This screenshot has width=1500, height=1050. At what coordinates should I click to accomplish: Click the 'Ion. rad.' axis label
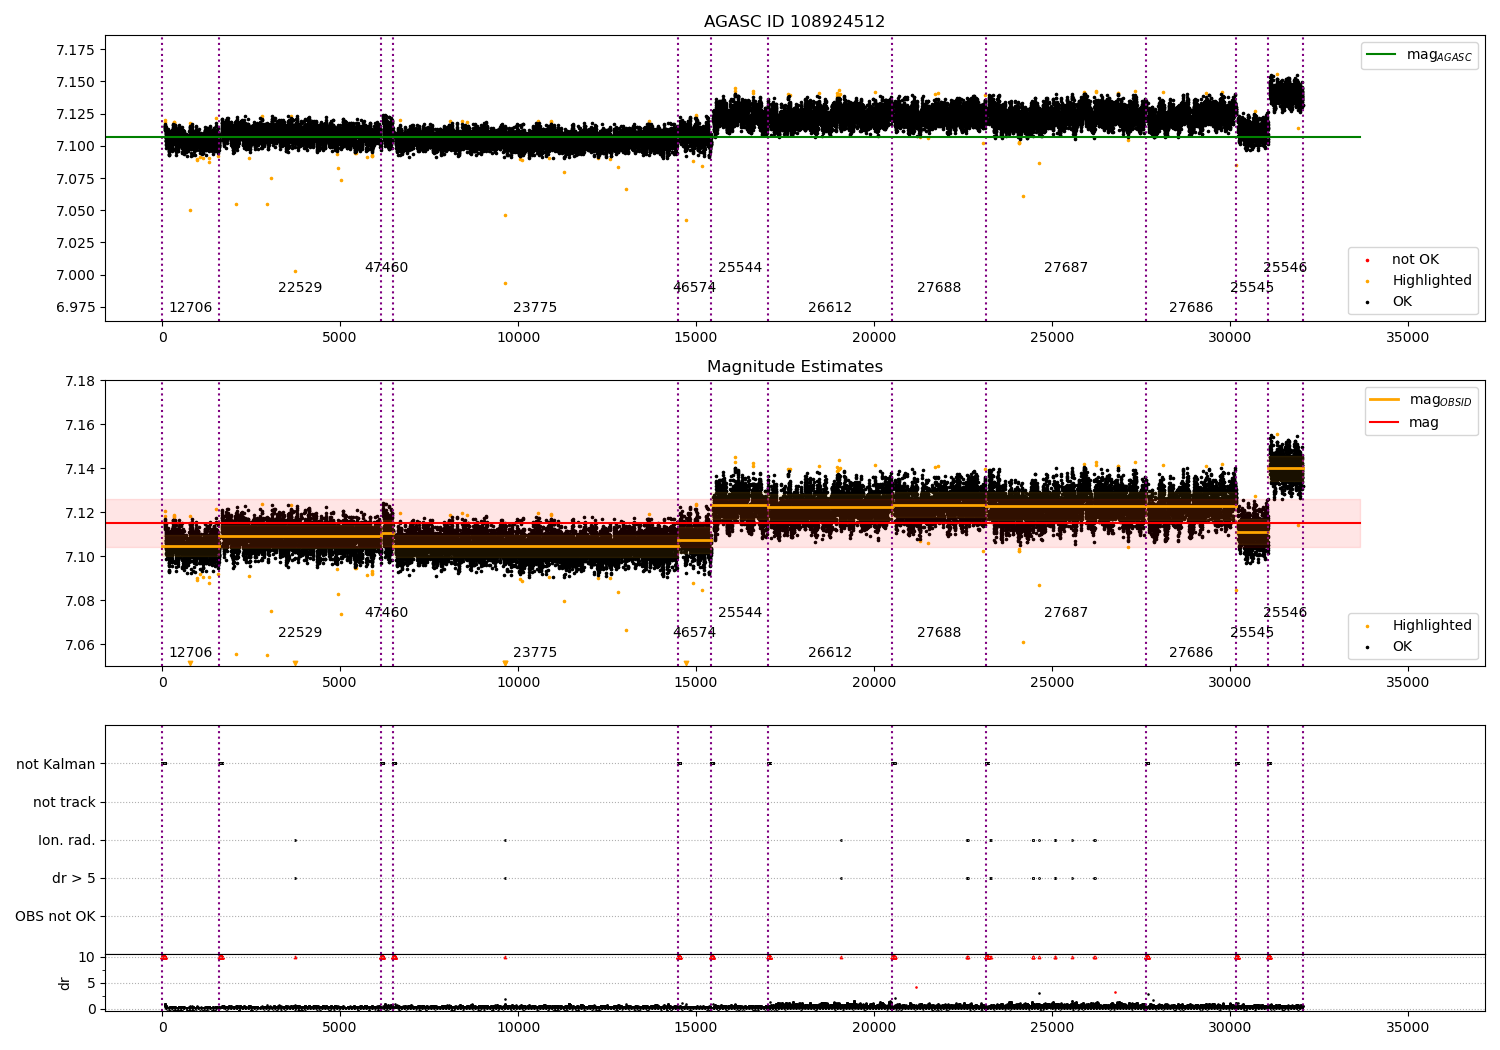(x=67, y=840)
